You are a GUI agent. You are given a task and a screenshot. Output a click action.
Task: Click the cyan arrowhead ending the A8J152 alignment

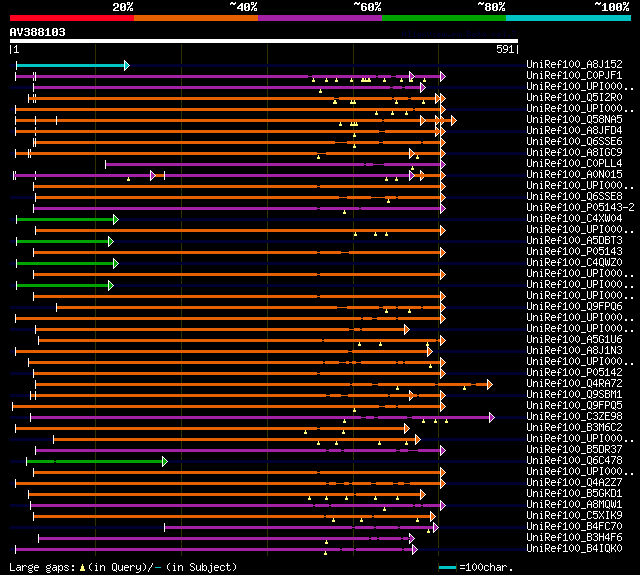tap(127, 65)
